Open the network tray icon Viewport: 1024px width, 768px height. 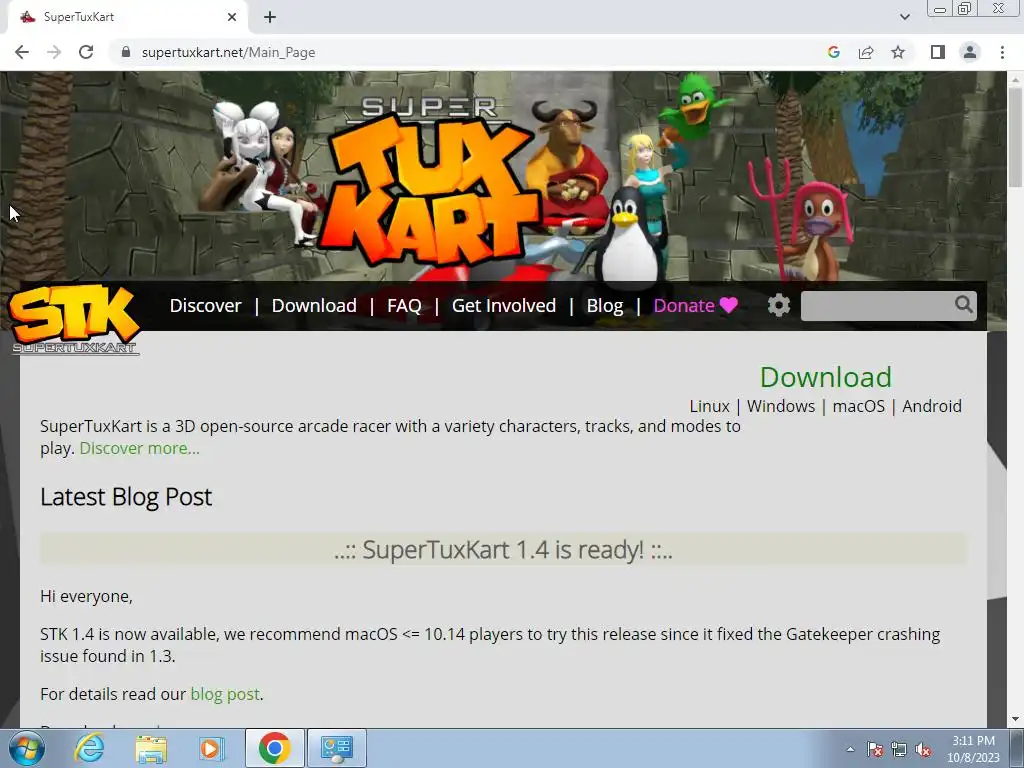pos(899,749)
